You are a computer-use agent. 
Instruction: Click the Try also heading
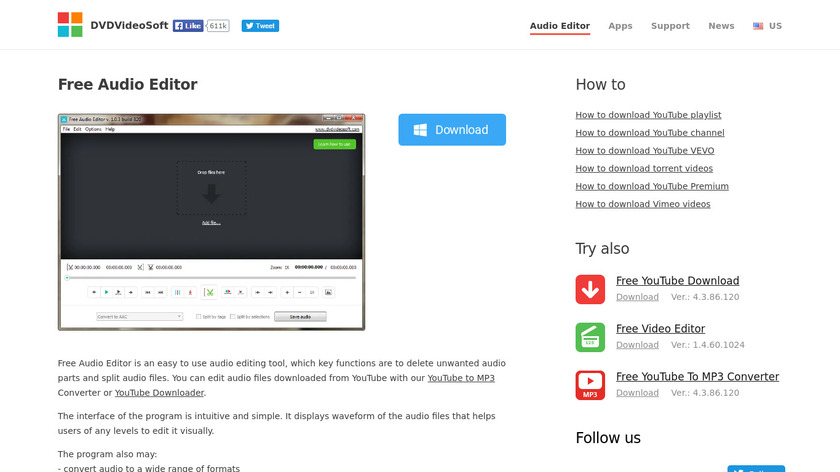pos(602,249)
